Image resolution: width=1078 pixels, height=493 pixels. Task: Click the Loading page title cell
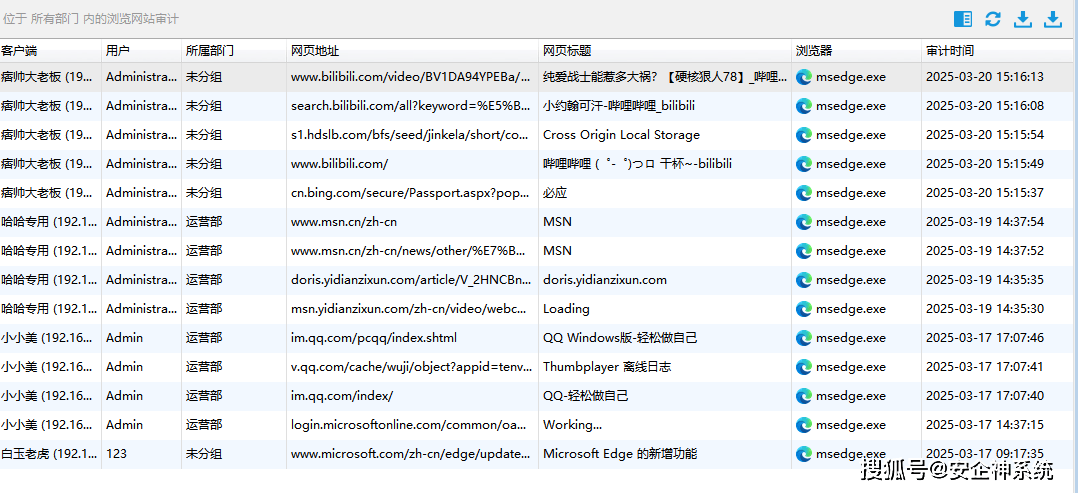[x=665, y=309]
